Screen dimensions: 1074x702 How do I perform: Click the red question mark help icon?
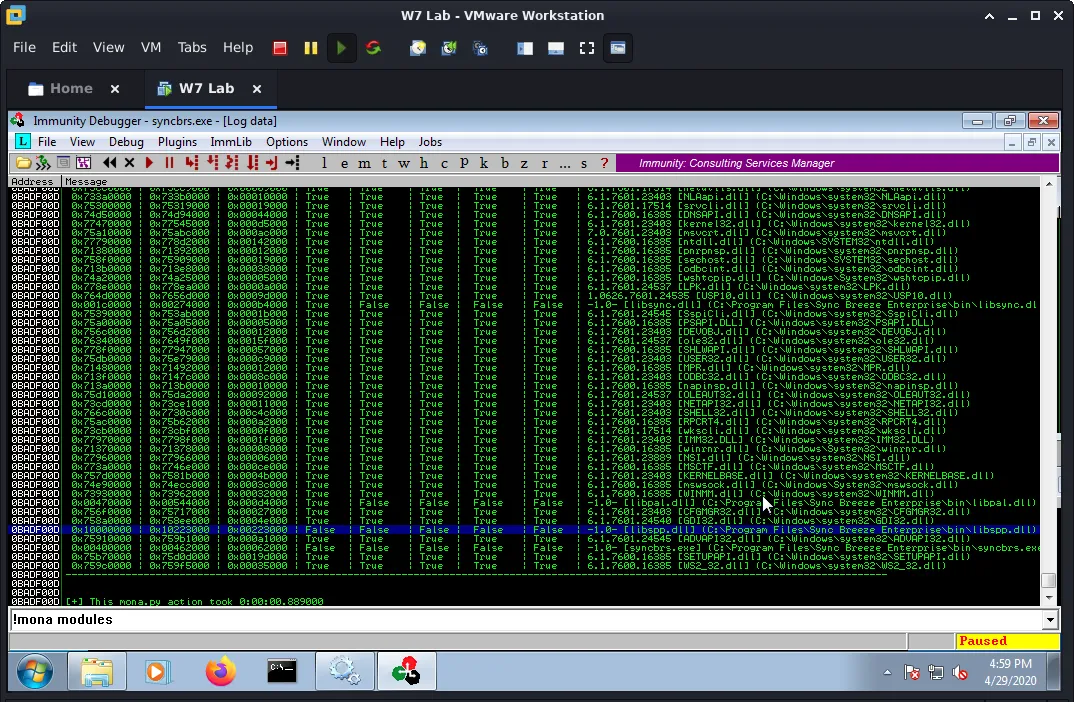pyautogui.click(x=603, y=163)
